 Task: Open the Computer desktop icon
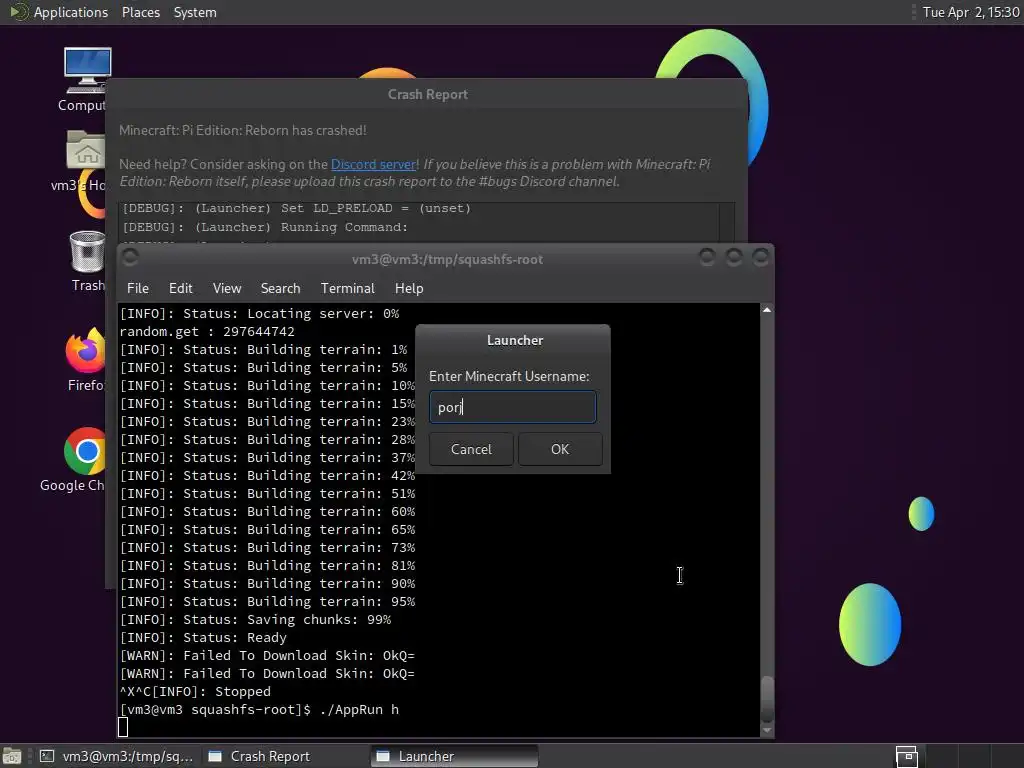coord(86,71)
